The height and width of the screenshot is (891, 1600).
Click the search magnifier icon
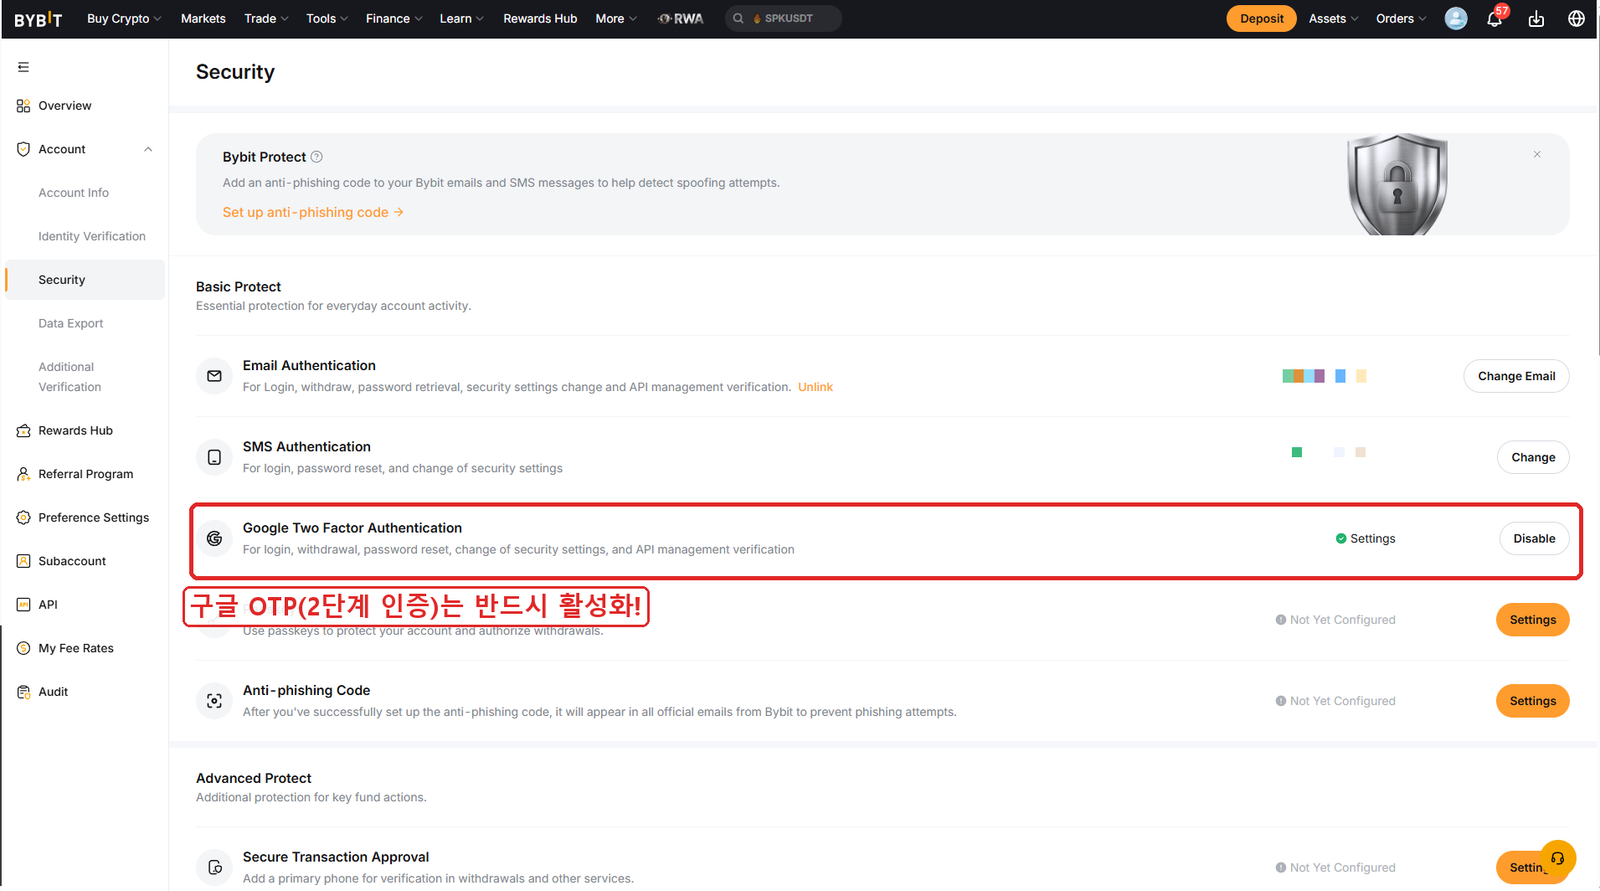point(738,18)
